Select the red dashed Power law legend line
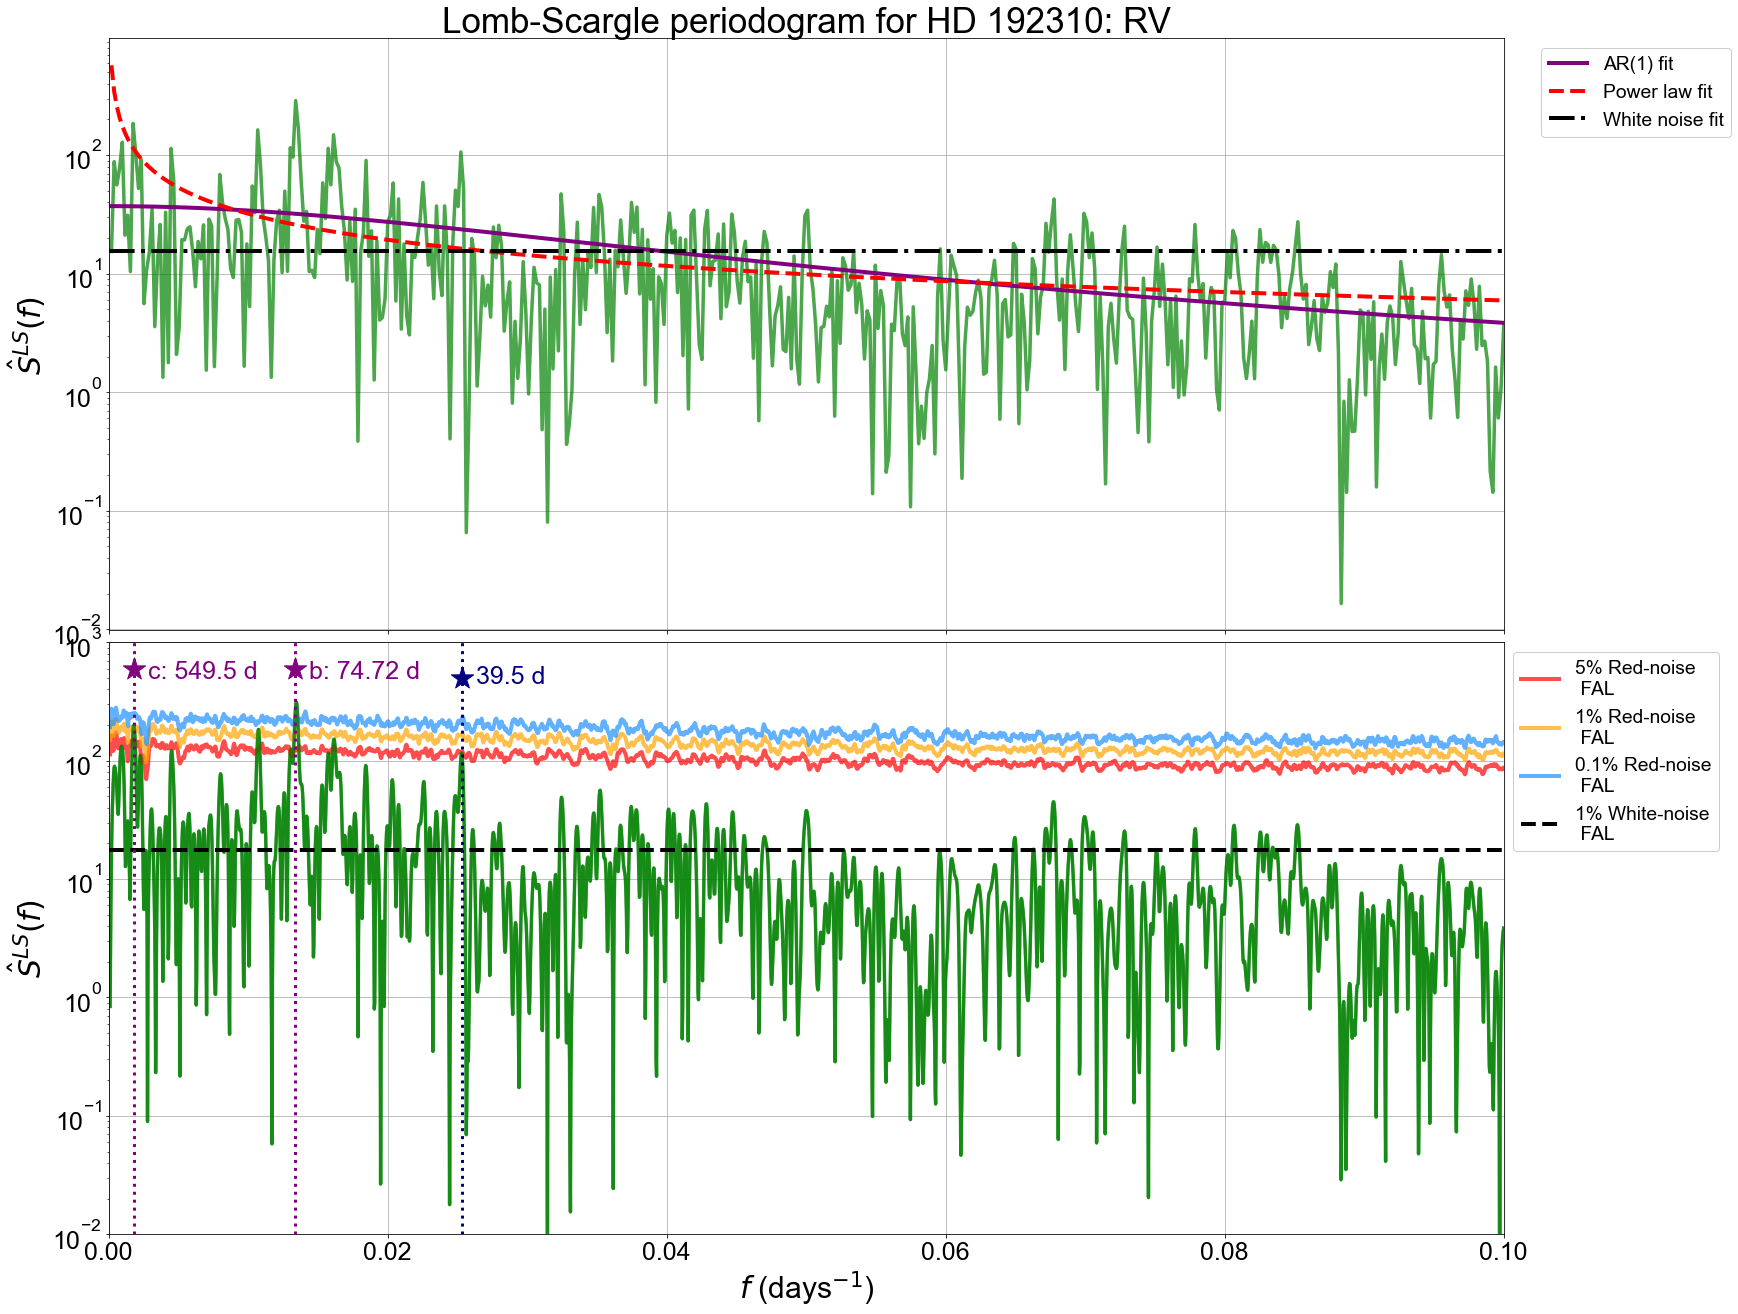Viewport: 1738px width, 1314px height. click(1568, 92)
